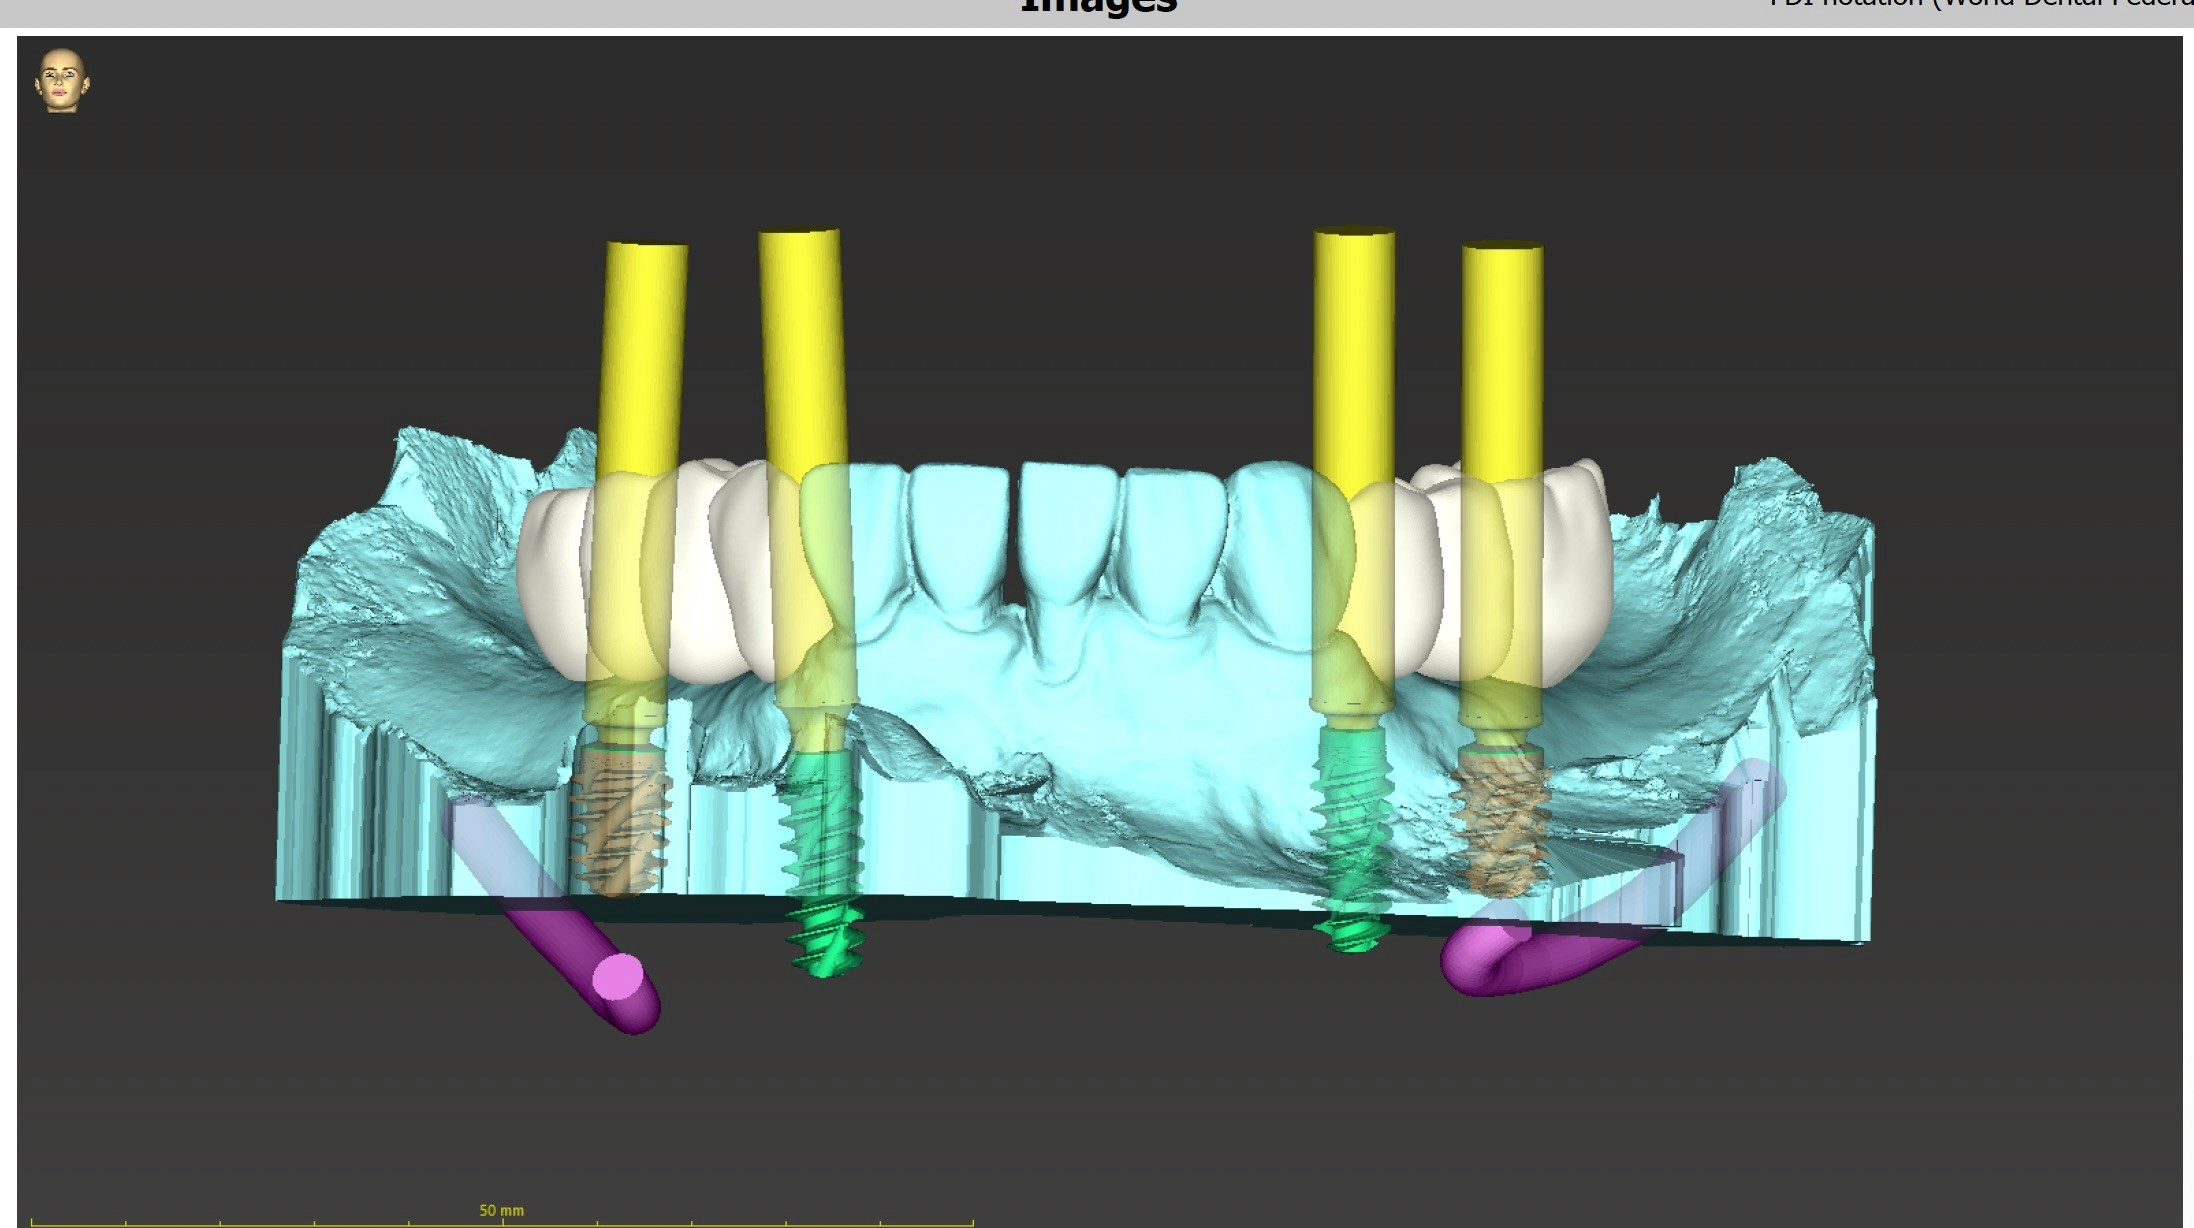Click the '50 mm' scale label

point(501,1210)
